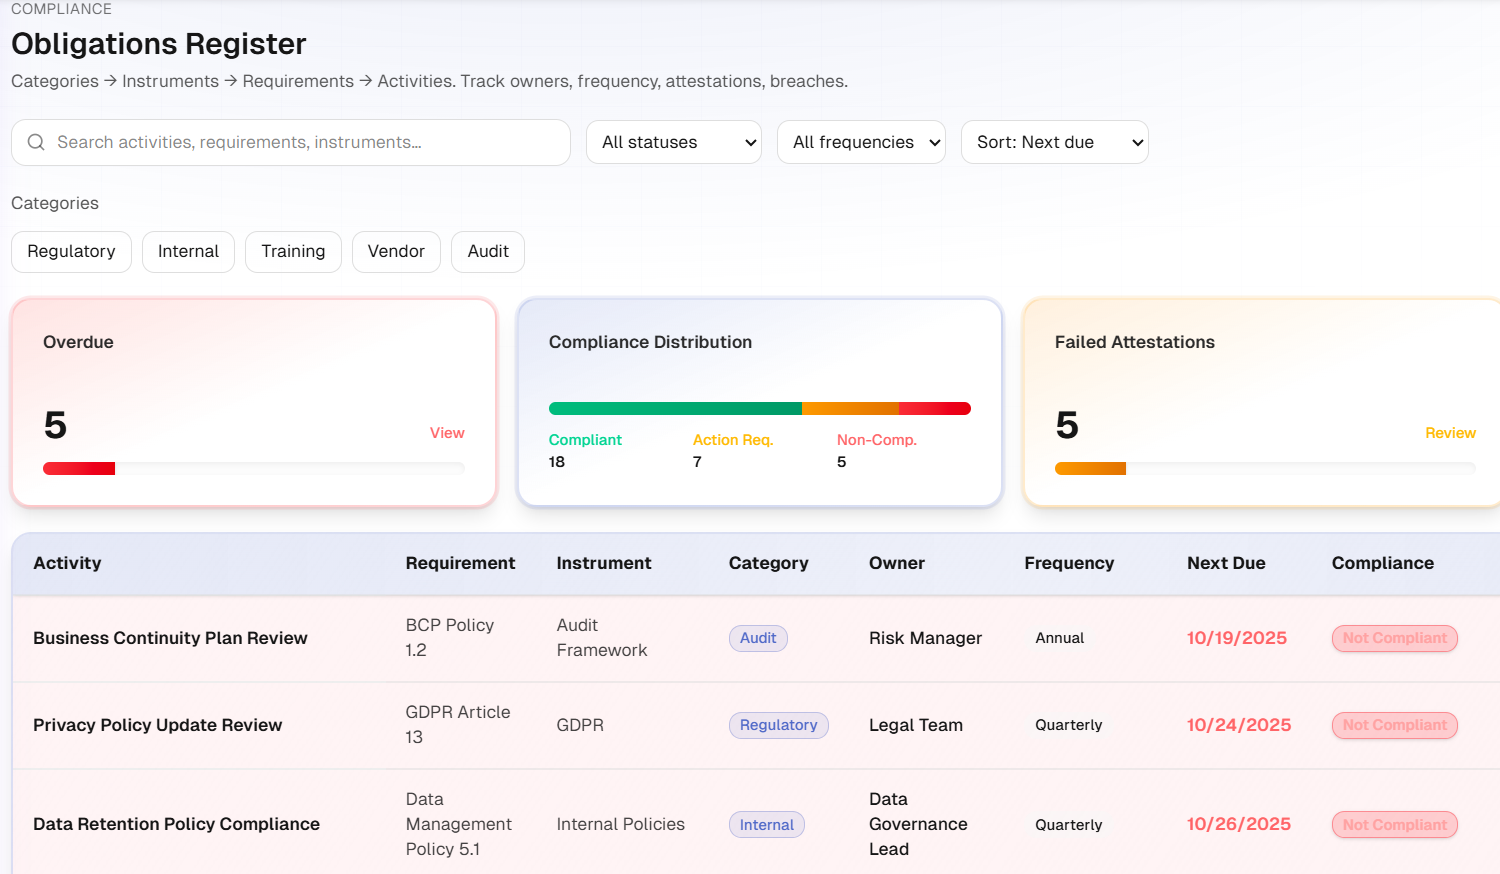The height and width of the screenshot is (874, 1500).
Task: Click Not Compliant badge for Data Retention
Action: pos(1394,825)
